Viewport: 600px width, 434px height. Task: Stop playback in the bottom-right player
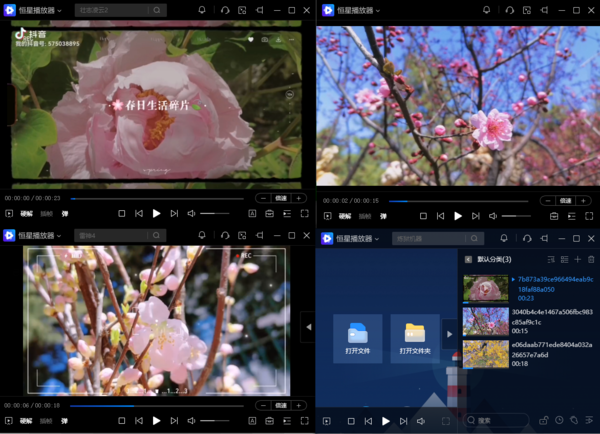pyautogui.click(x=350, y=422)
